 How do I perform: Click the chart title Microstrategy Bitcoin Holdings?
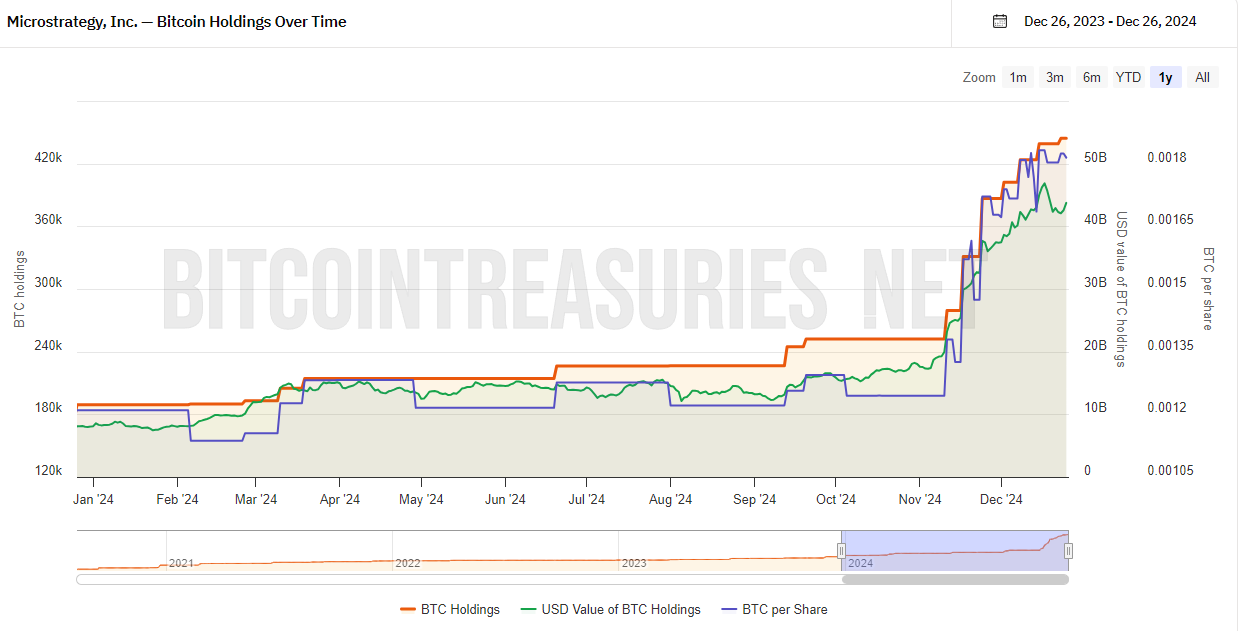pyautogui.click(x=176, y=21)
